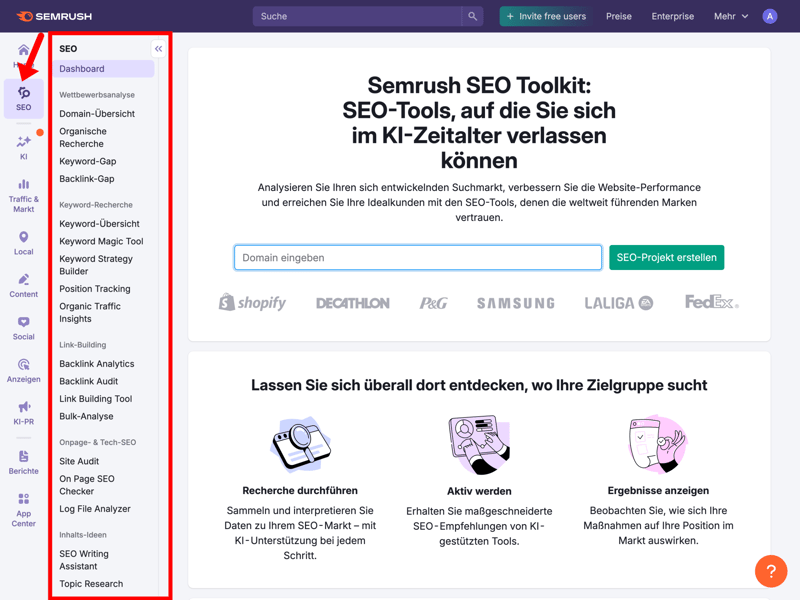The width and height of the screenshot is (800, 600).
Task: Open Backlink Analytics
Action: click(x=96, y=364)
